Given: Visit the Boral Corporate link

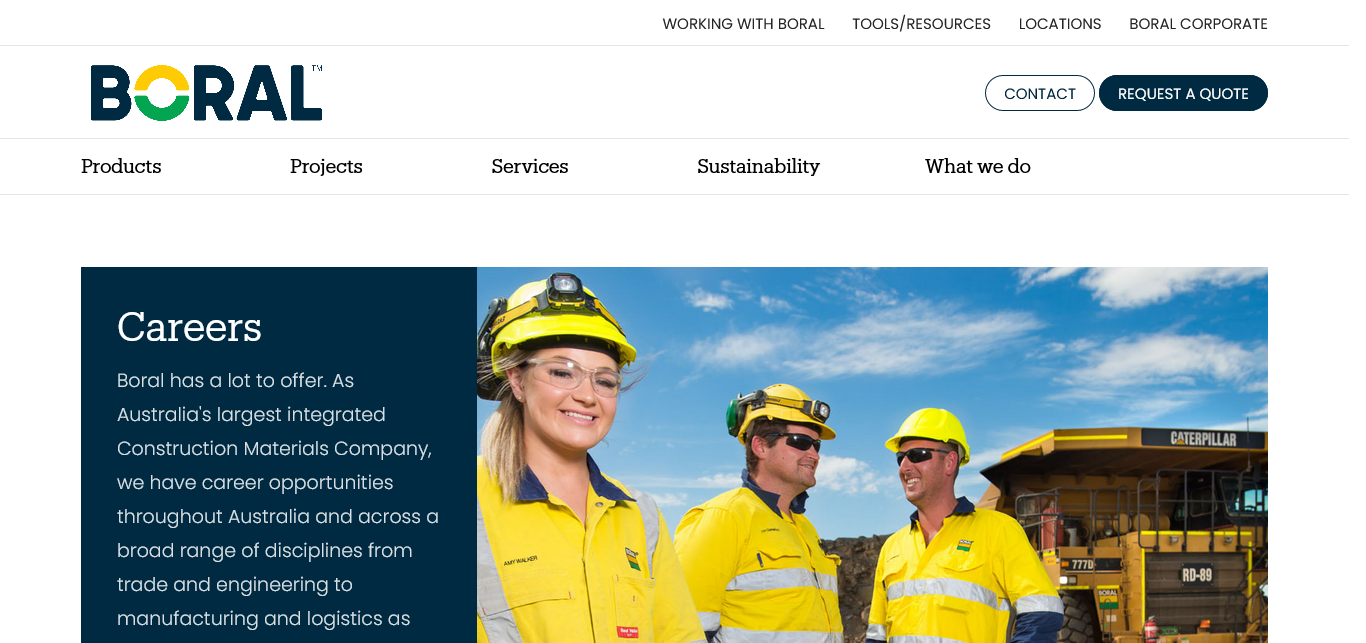Looking at the screenshot, I should (1198, 24).
